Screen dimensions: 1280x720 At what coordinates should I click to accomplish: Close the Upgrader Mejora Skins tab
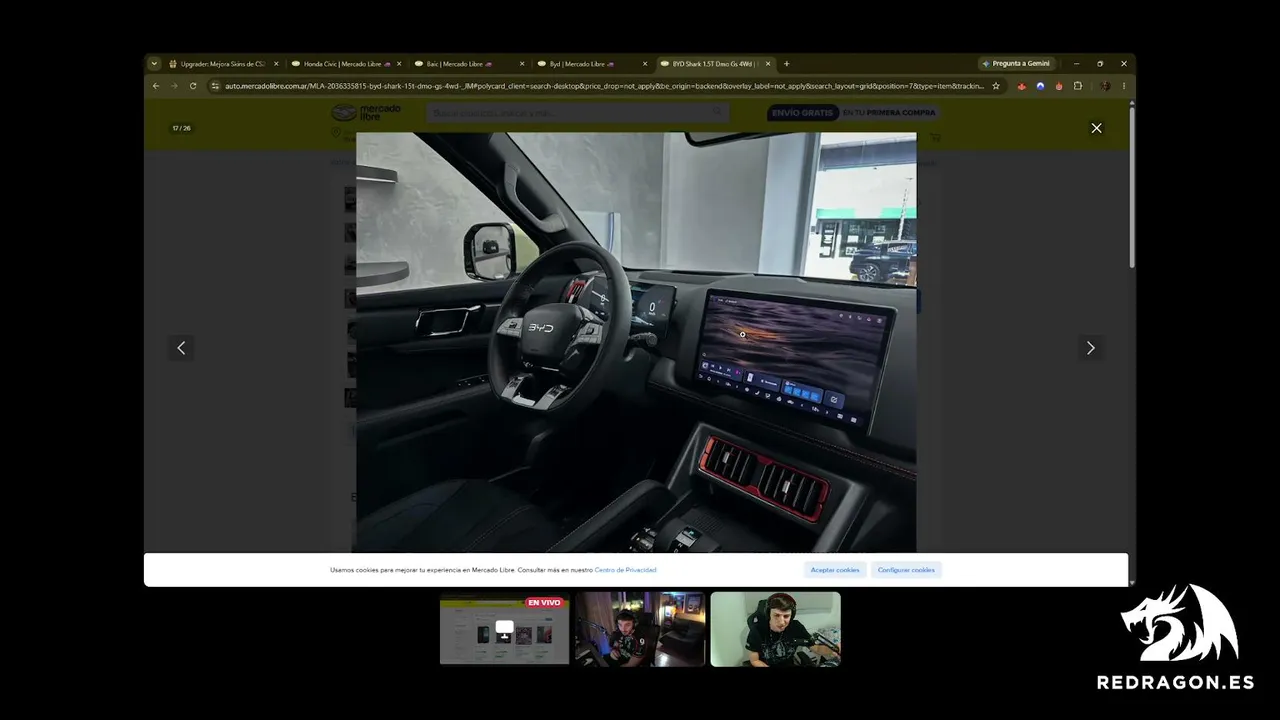276,64
